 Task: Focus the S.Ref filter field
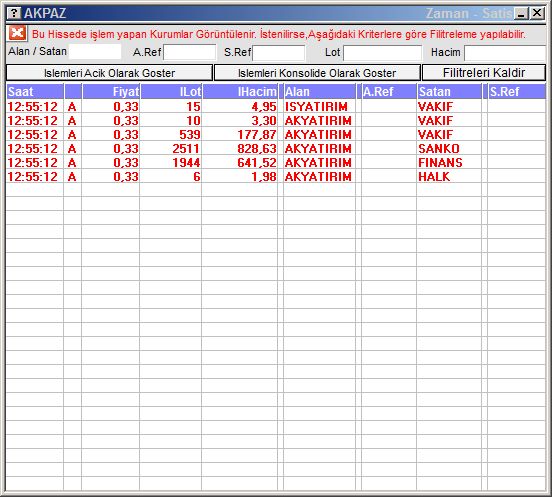278,53
